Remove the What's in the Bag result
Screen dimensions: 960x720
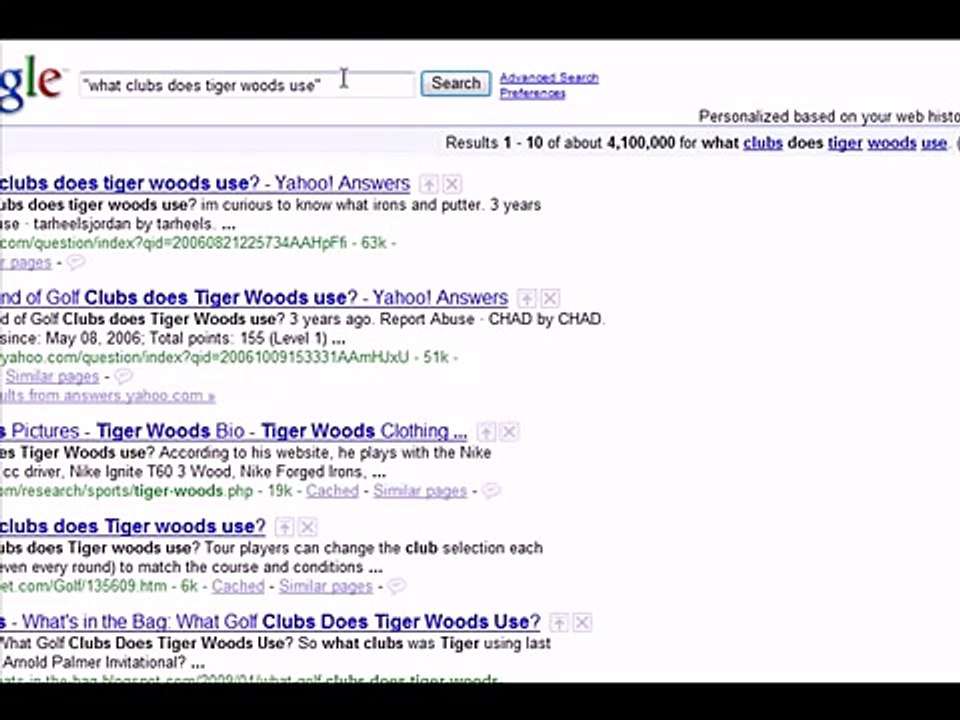pos(582,623)
